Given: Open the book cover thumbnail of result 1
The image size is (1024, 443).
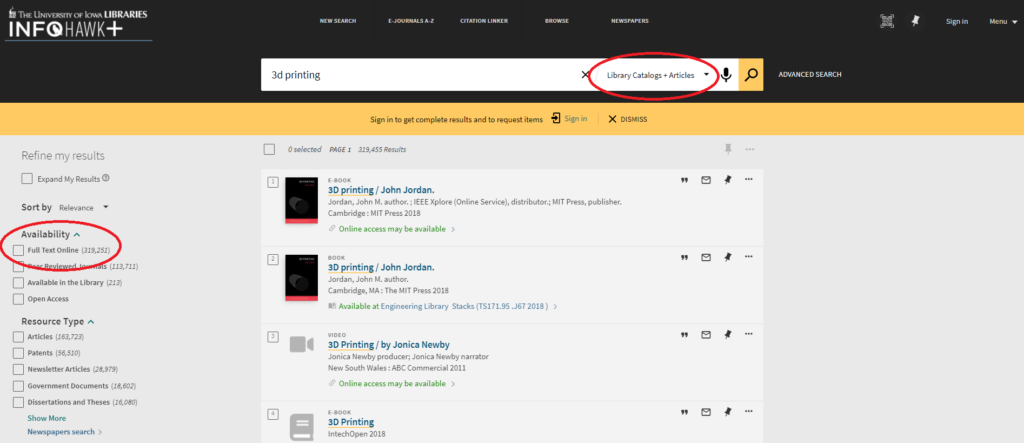Looking at the screenshot, I should pyautogui.click(x=302, y=201).
